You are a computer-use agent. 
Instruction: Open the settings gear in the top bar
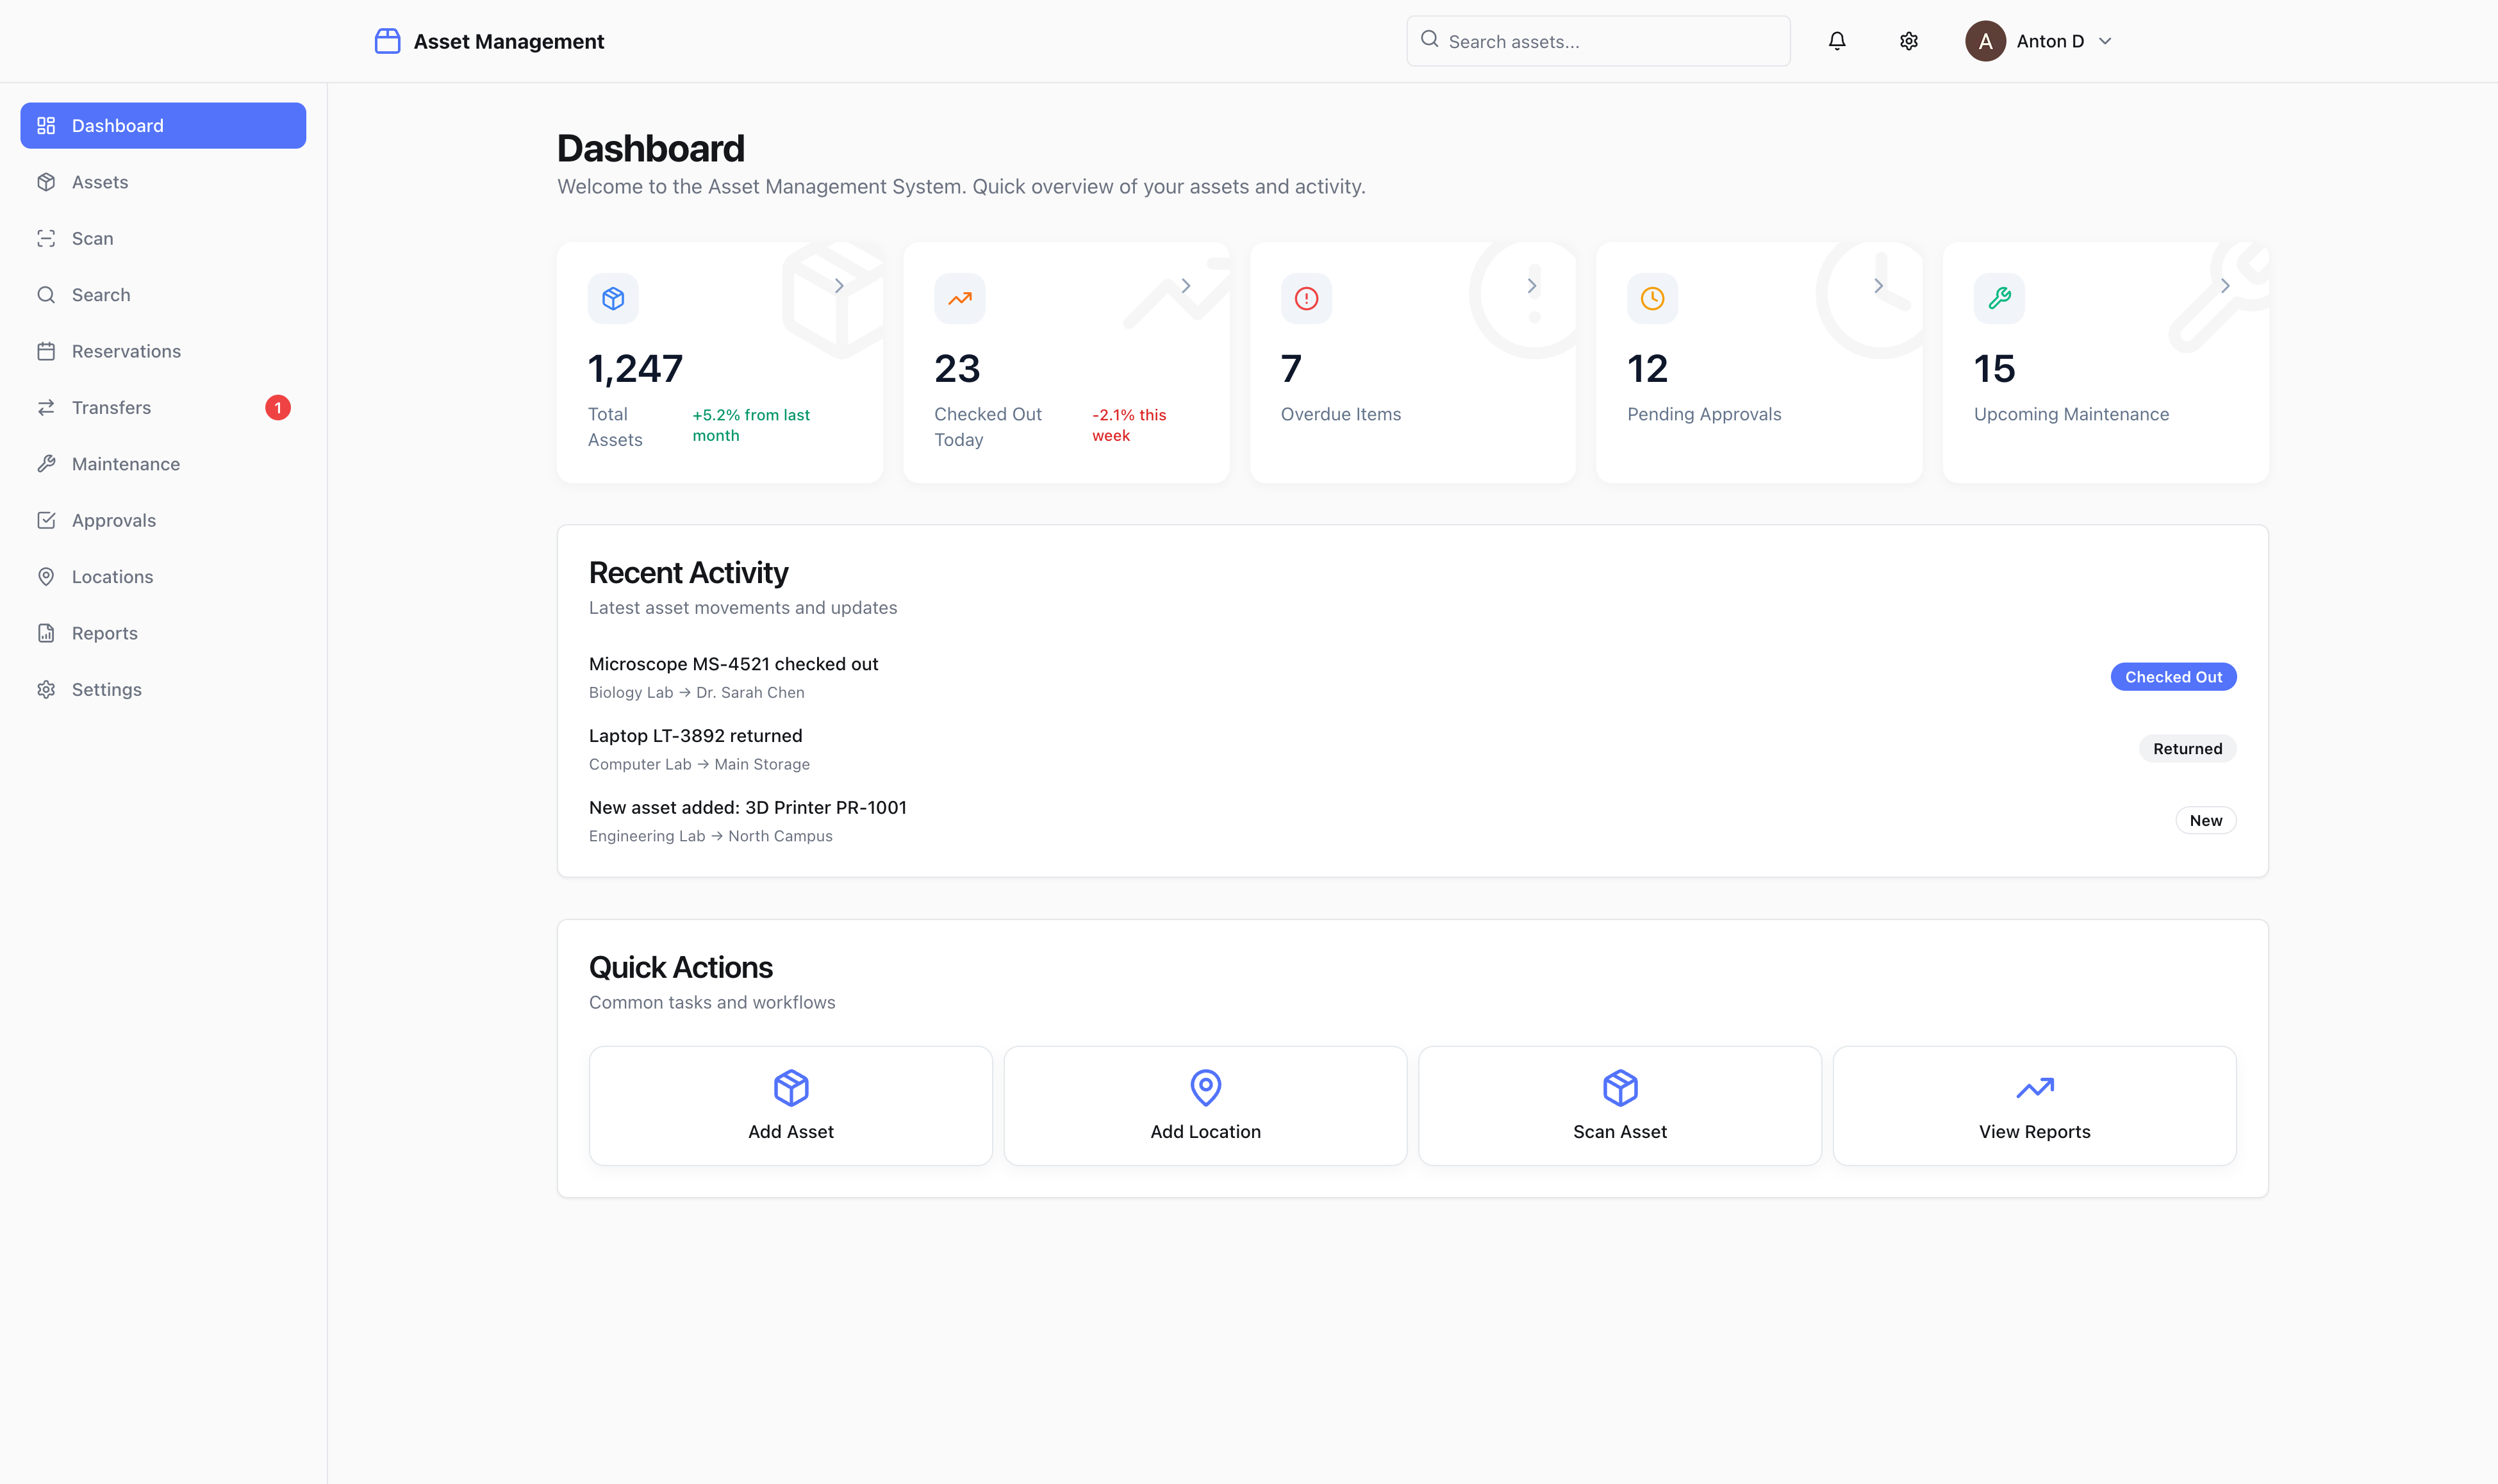click(1908, 41)
